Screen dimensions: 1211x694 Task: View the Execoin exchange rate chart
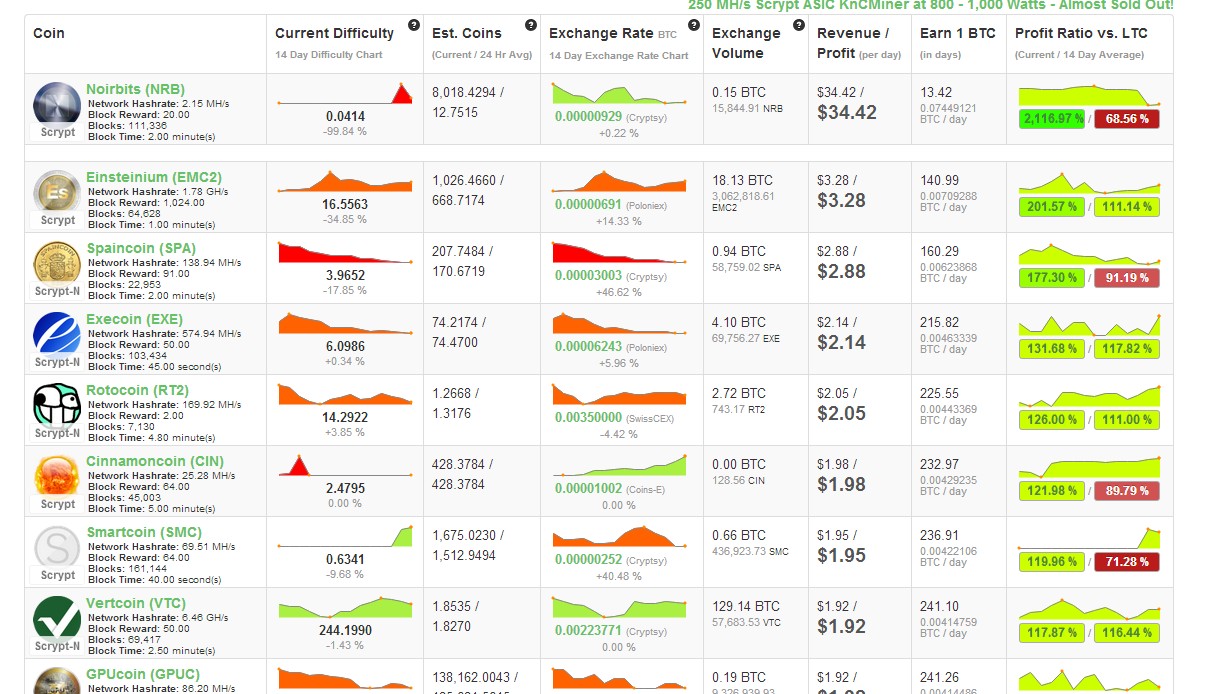click(x=620, y=323)
